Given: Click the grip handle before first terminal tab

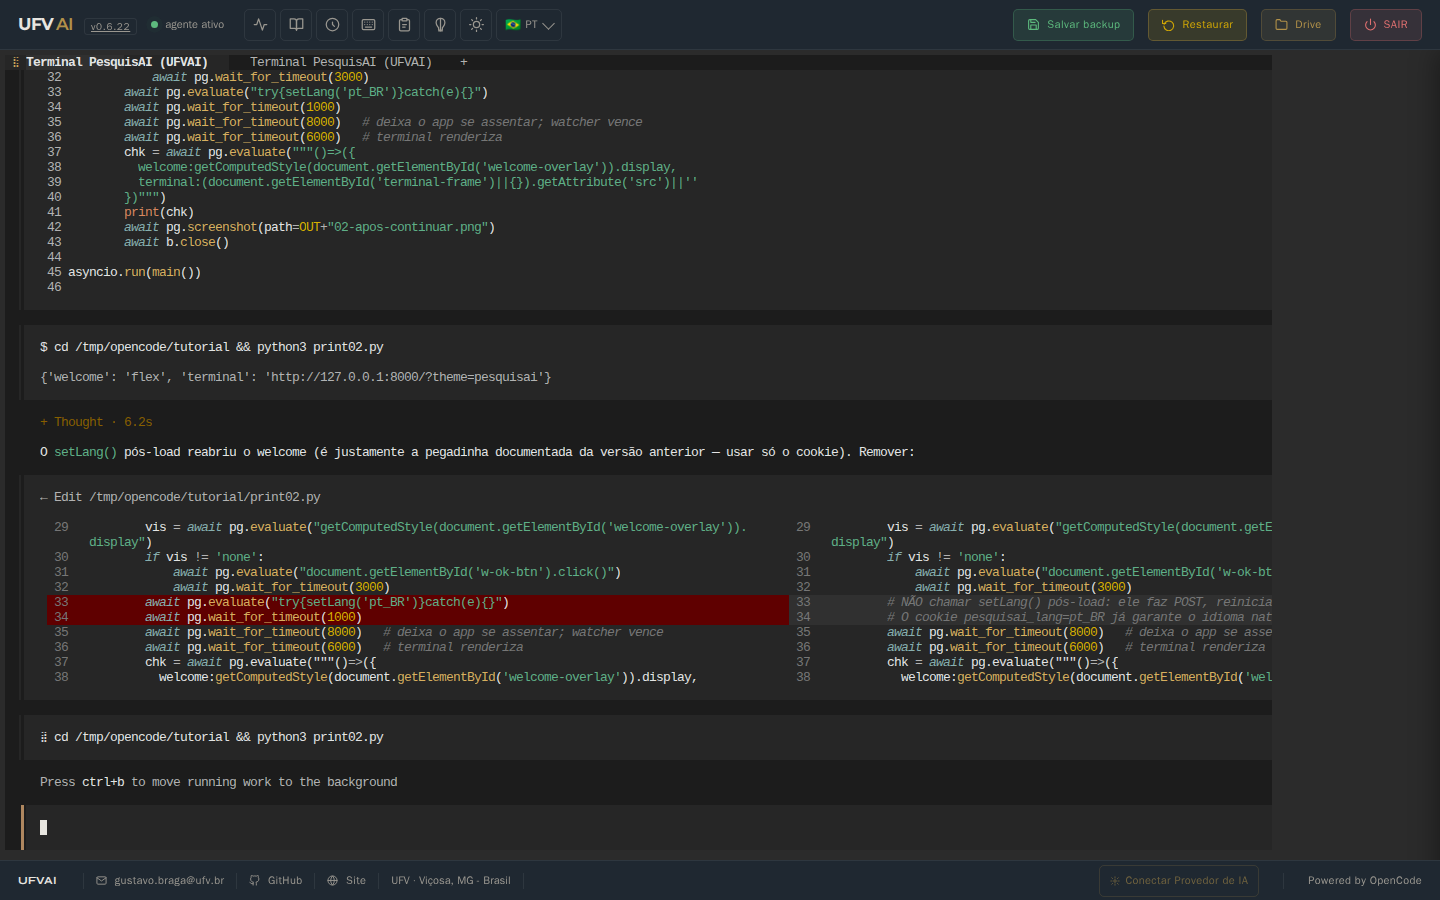Looking at the screenshot, I should (15, 62).
